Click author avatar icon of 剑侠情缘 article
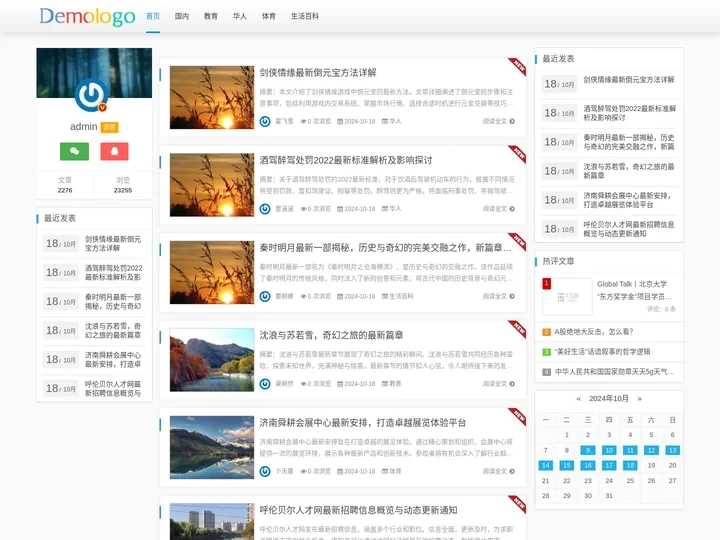Viewport: 720px width, 540px height. point(265,121)
